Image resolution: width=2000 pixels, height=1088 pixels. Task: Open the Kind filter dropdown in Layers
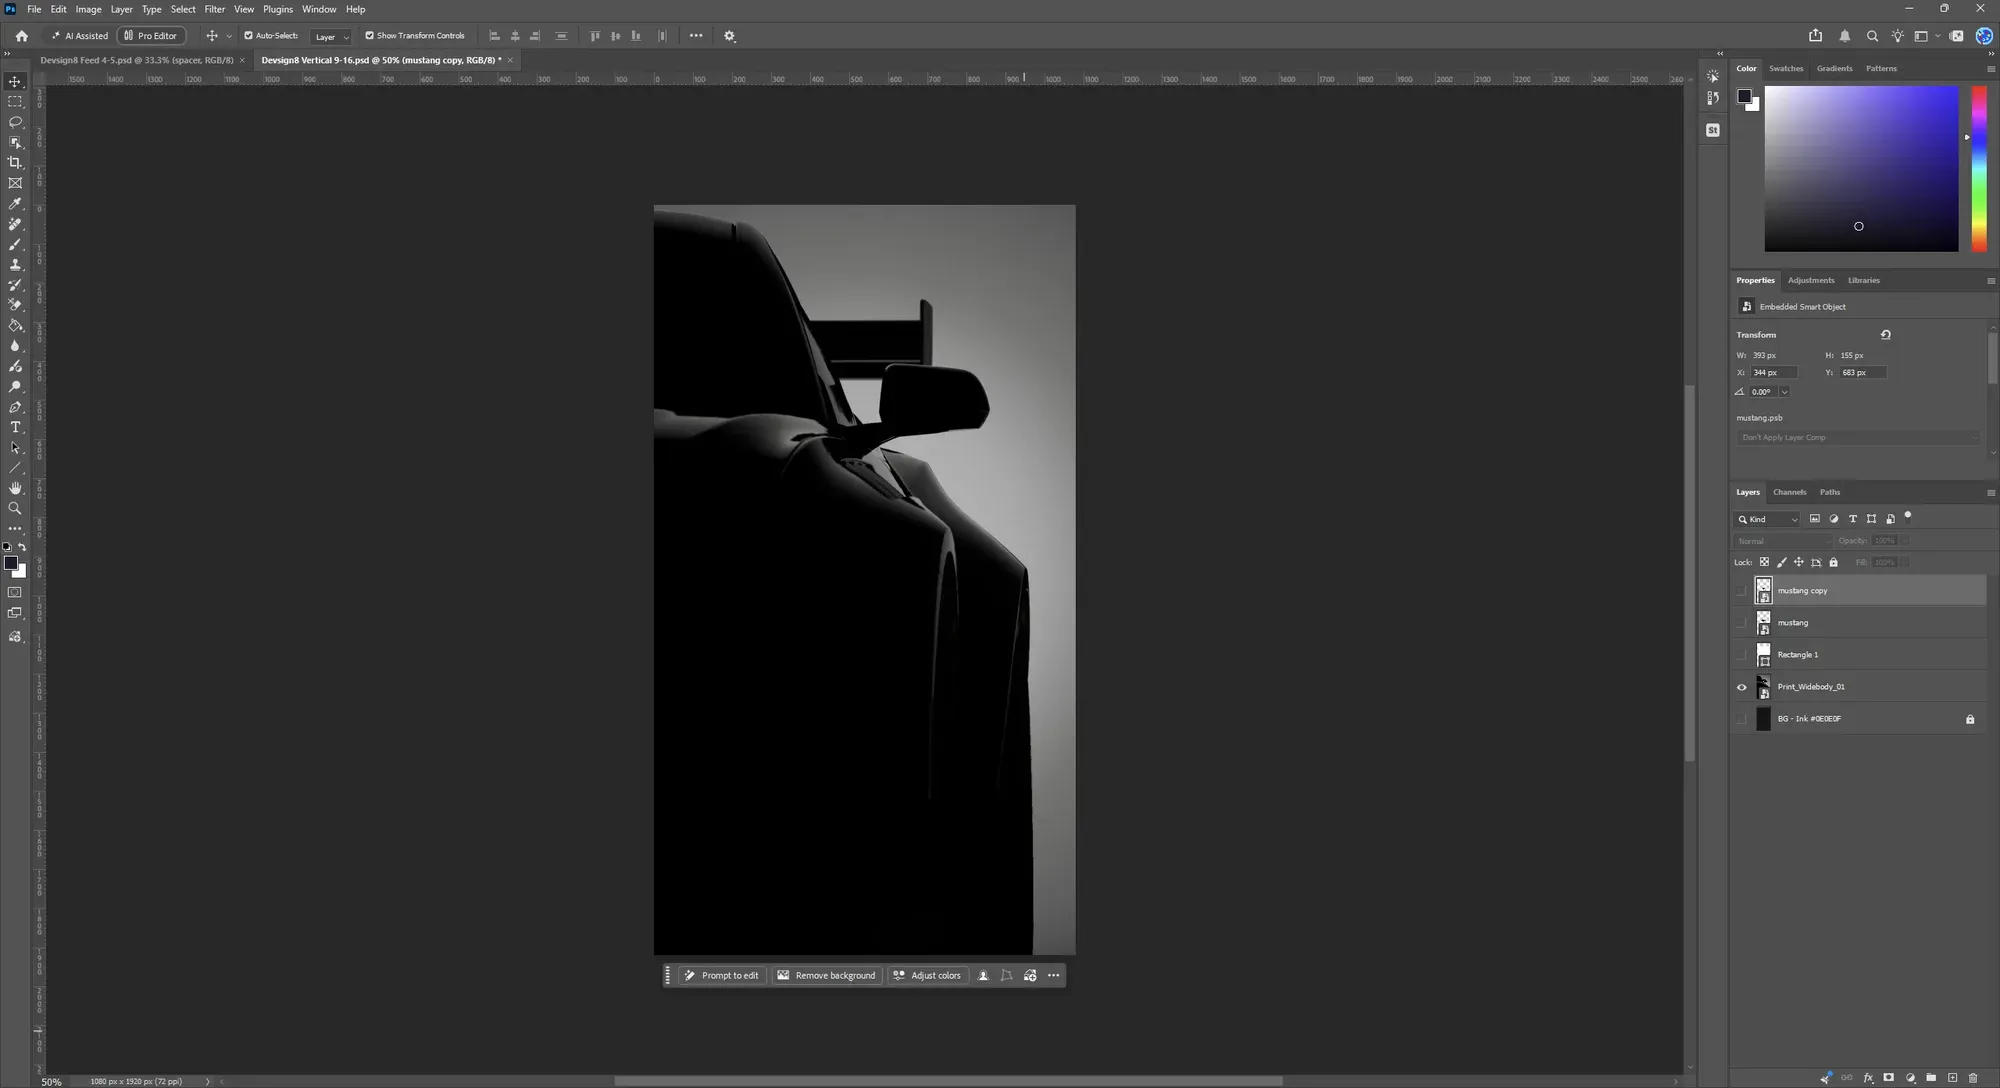pos(1767,519)
